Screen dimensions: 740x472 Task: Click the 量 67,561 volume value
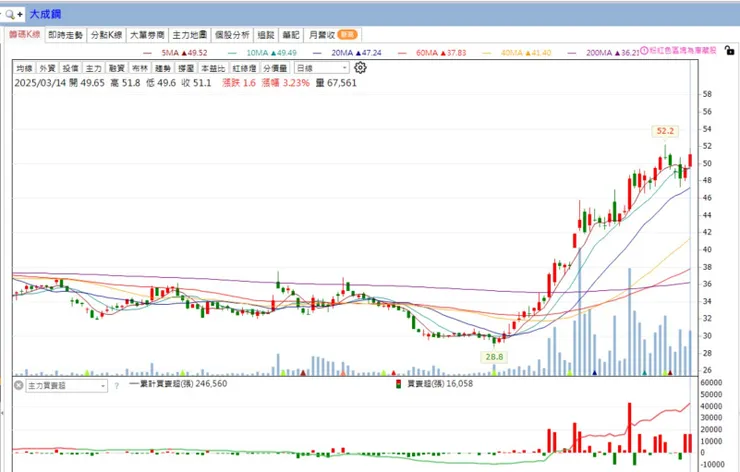click(336, 83)
